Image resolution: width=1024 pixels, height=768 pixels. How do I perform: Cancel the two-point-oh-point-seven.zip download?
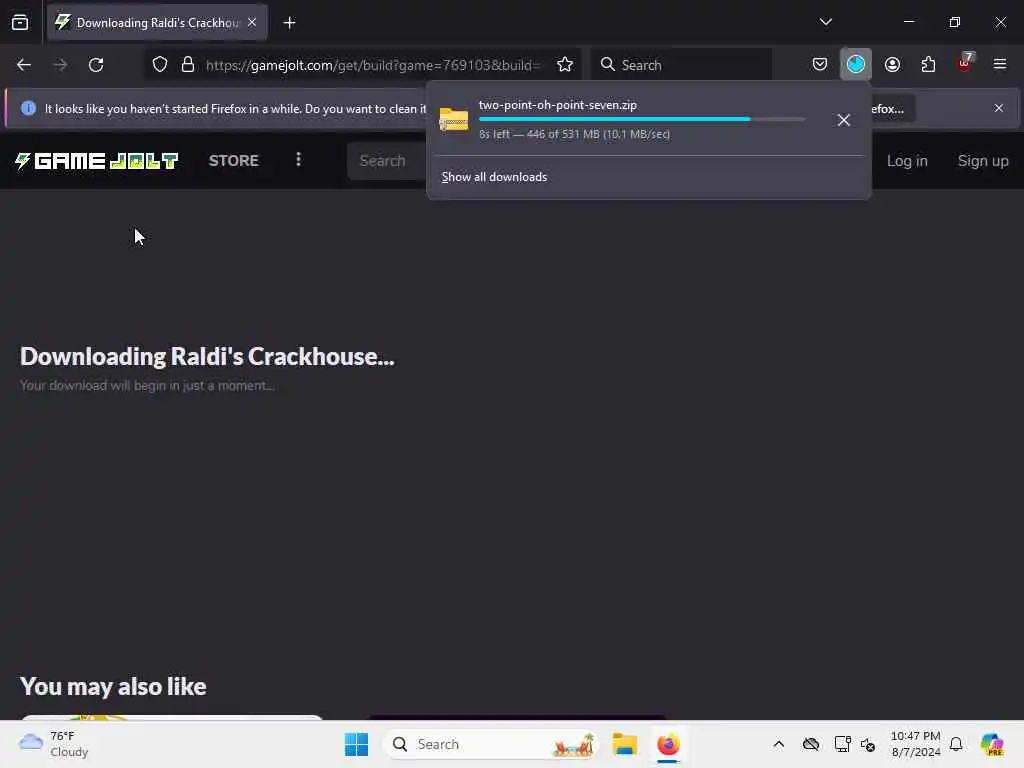coord(843,120)
